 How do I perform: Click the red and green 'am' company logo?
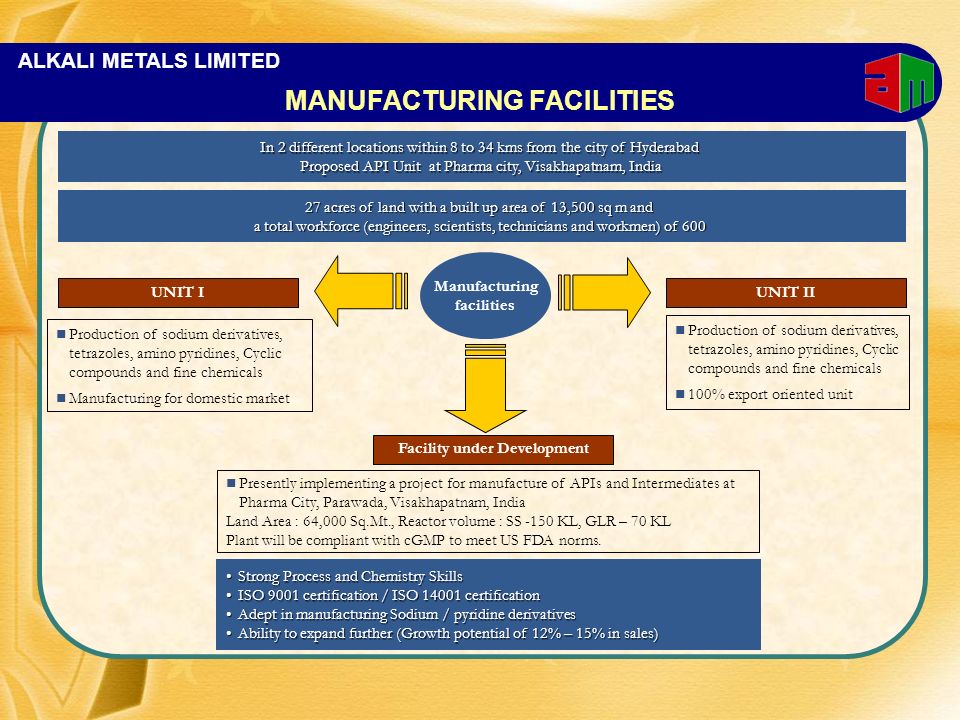[x=899, y=82]
